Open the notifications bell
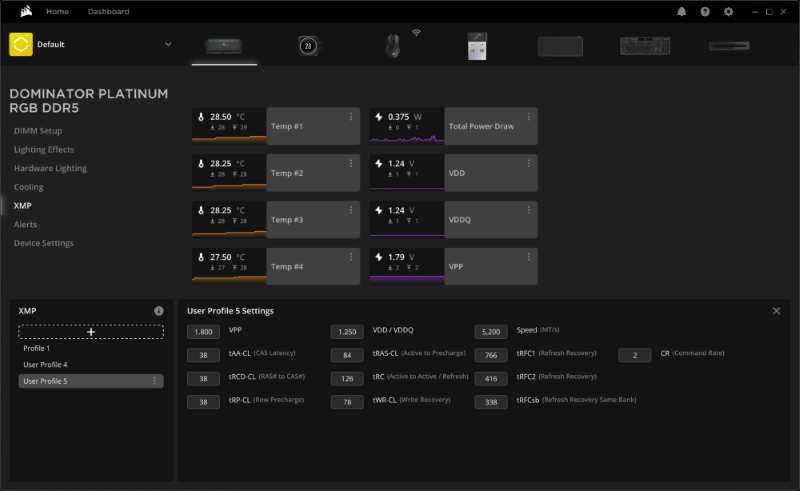Image resolution: width=800 pixels, height=491 pixels. 682,11
